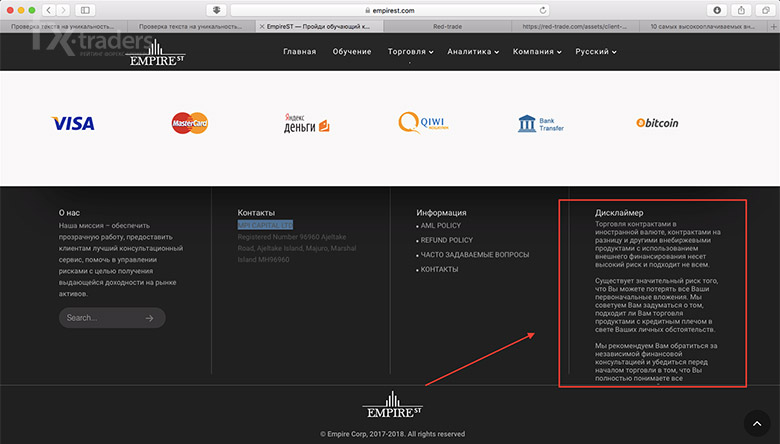Click the Visa payment logo

coord(73,123)
